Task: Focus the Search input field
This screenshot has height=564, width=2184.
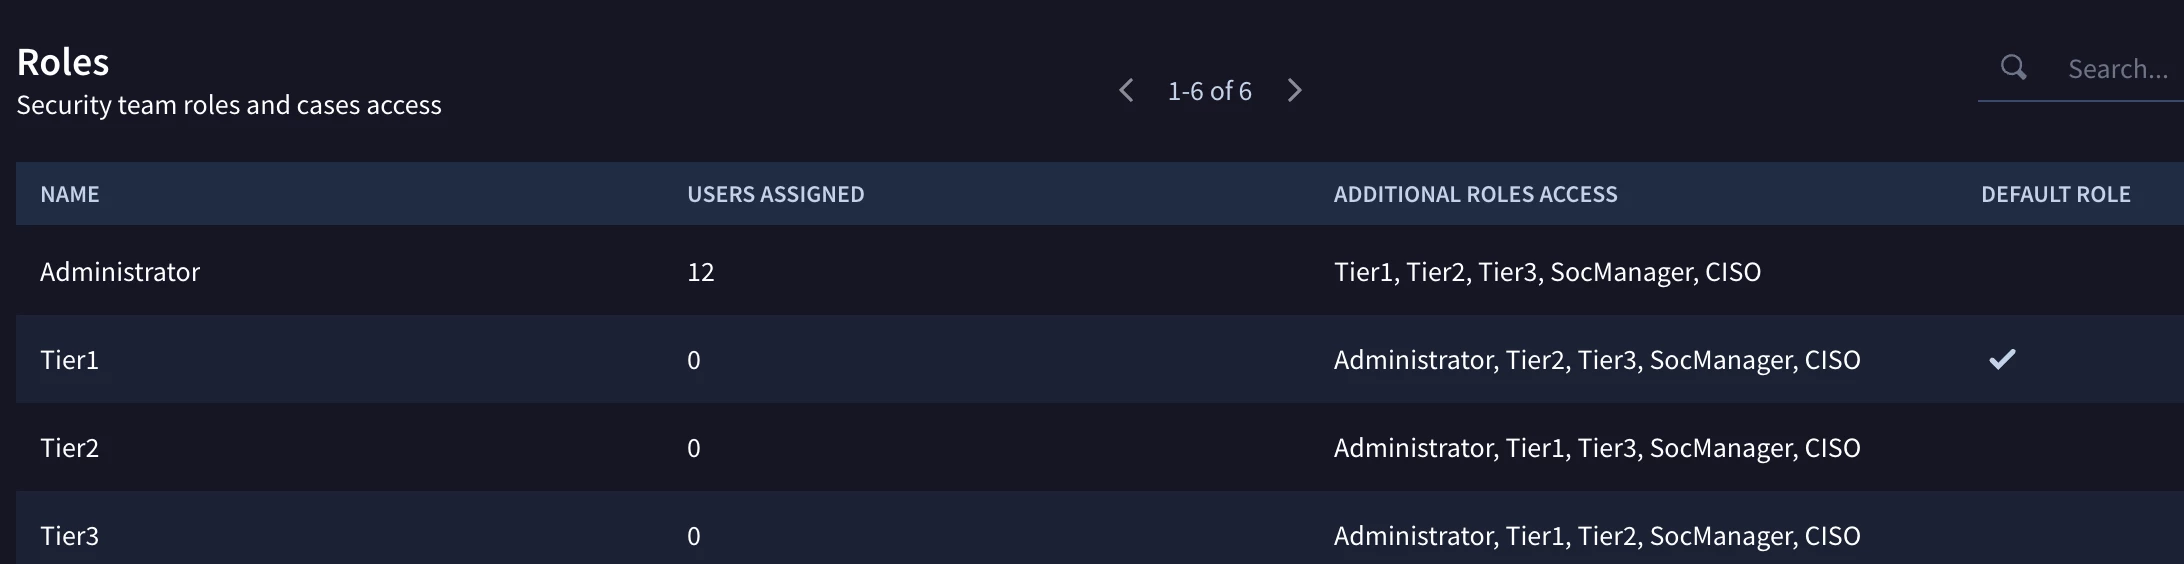Action: click(2117, 69)
